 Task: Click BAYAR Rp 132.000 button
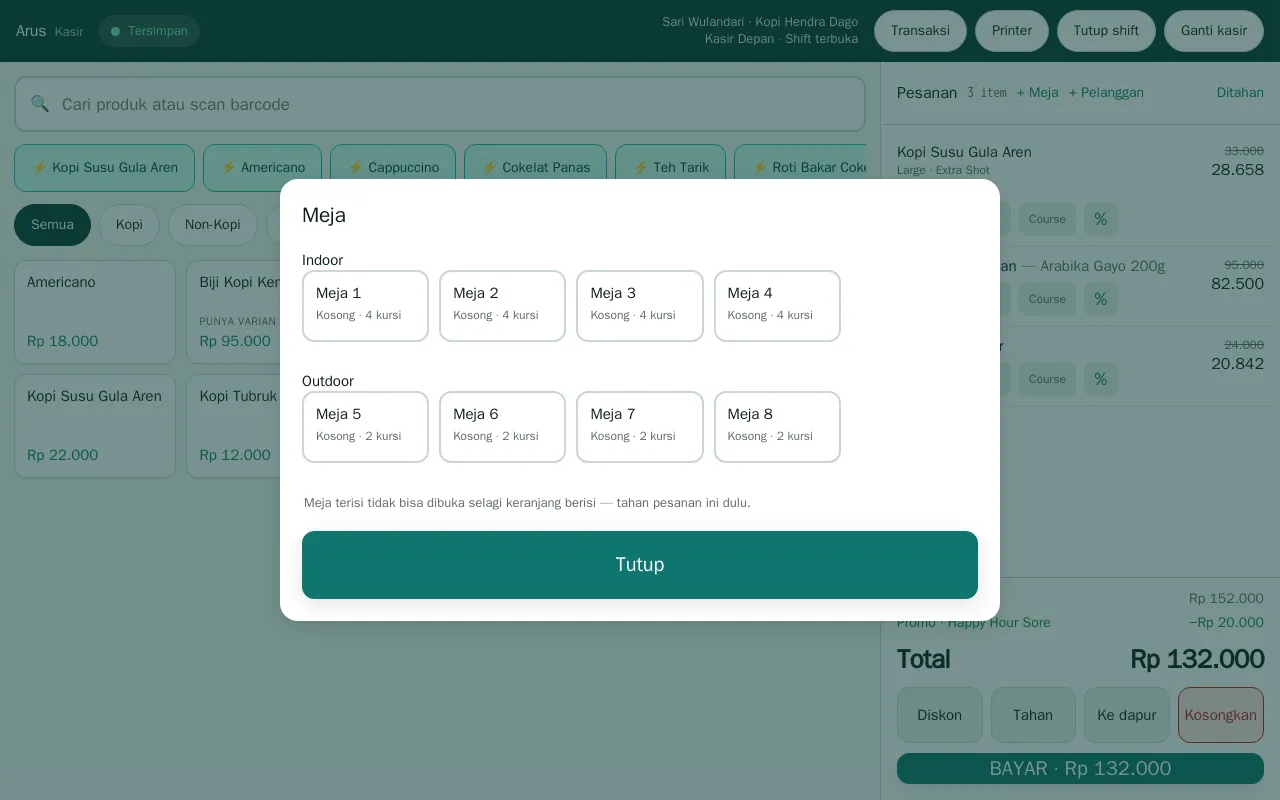[1080, 769]
